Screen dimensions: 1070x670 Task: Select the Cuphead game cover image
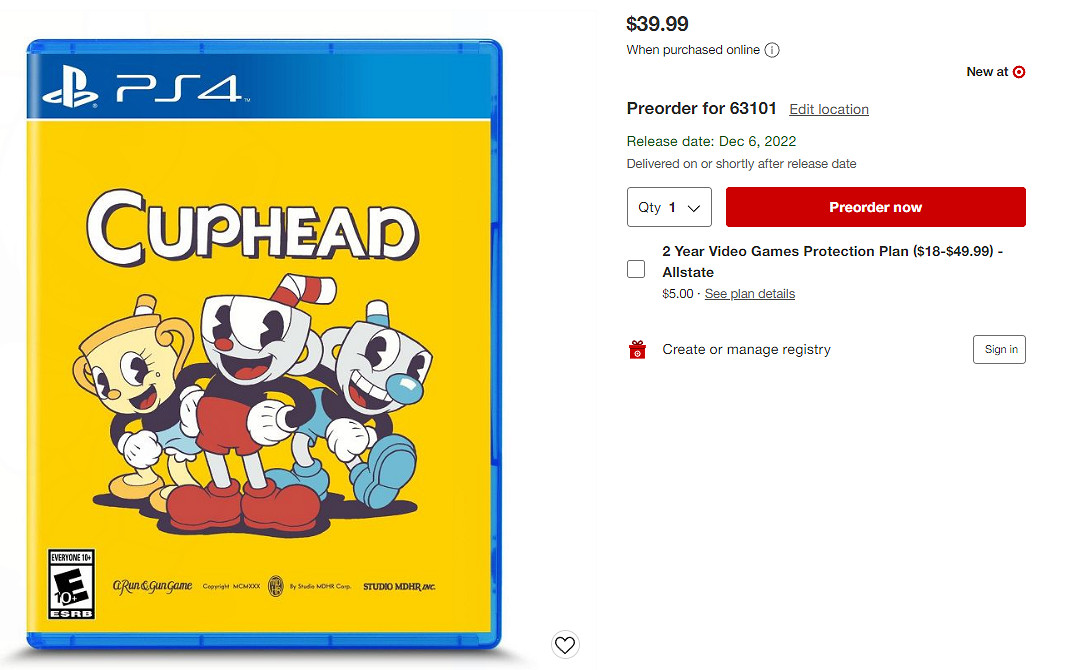[x=264, y=344]
